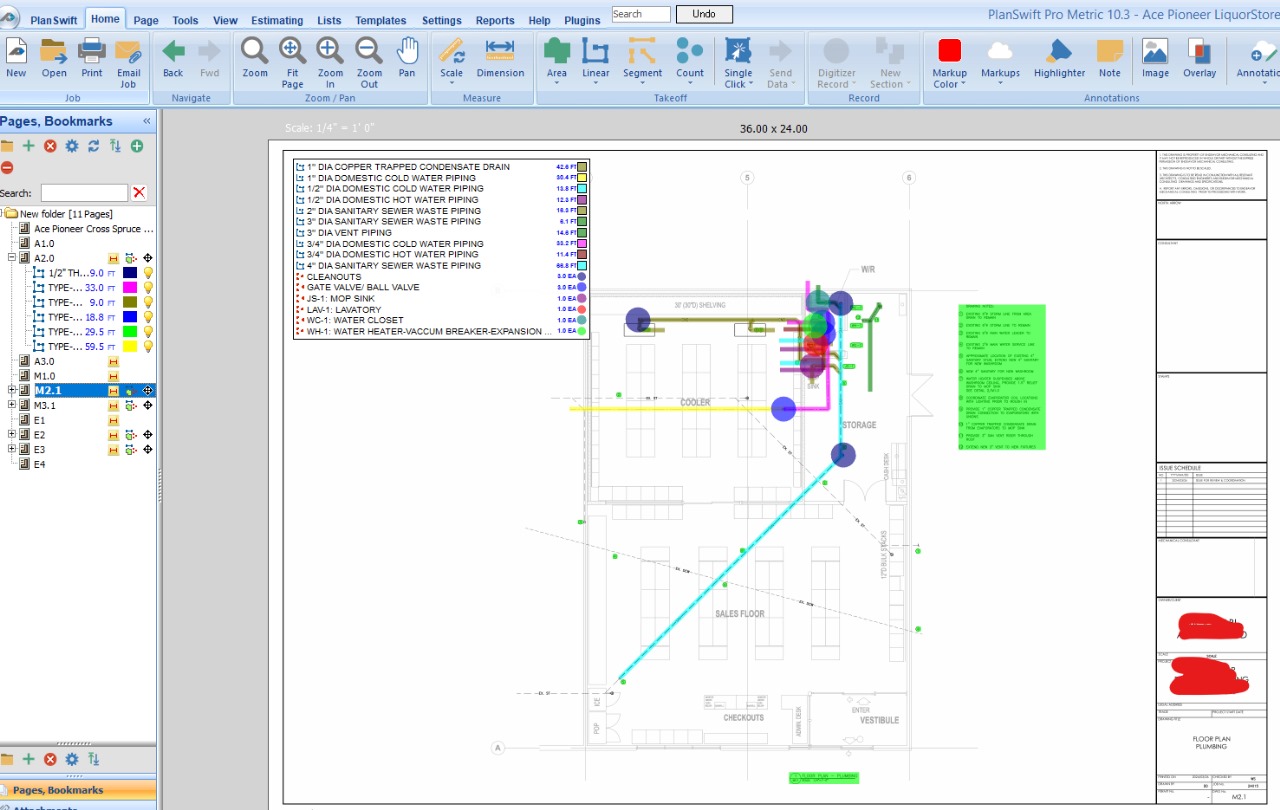This screenshot has width=1280, height=810.
Task: Create a New job from the ribbon
Action: tap(16, 58)
